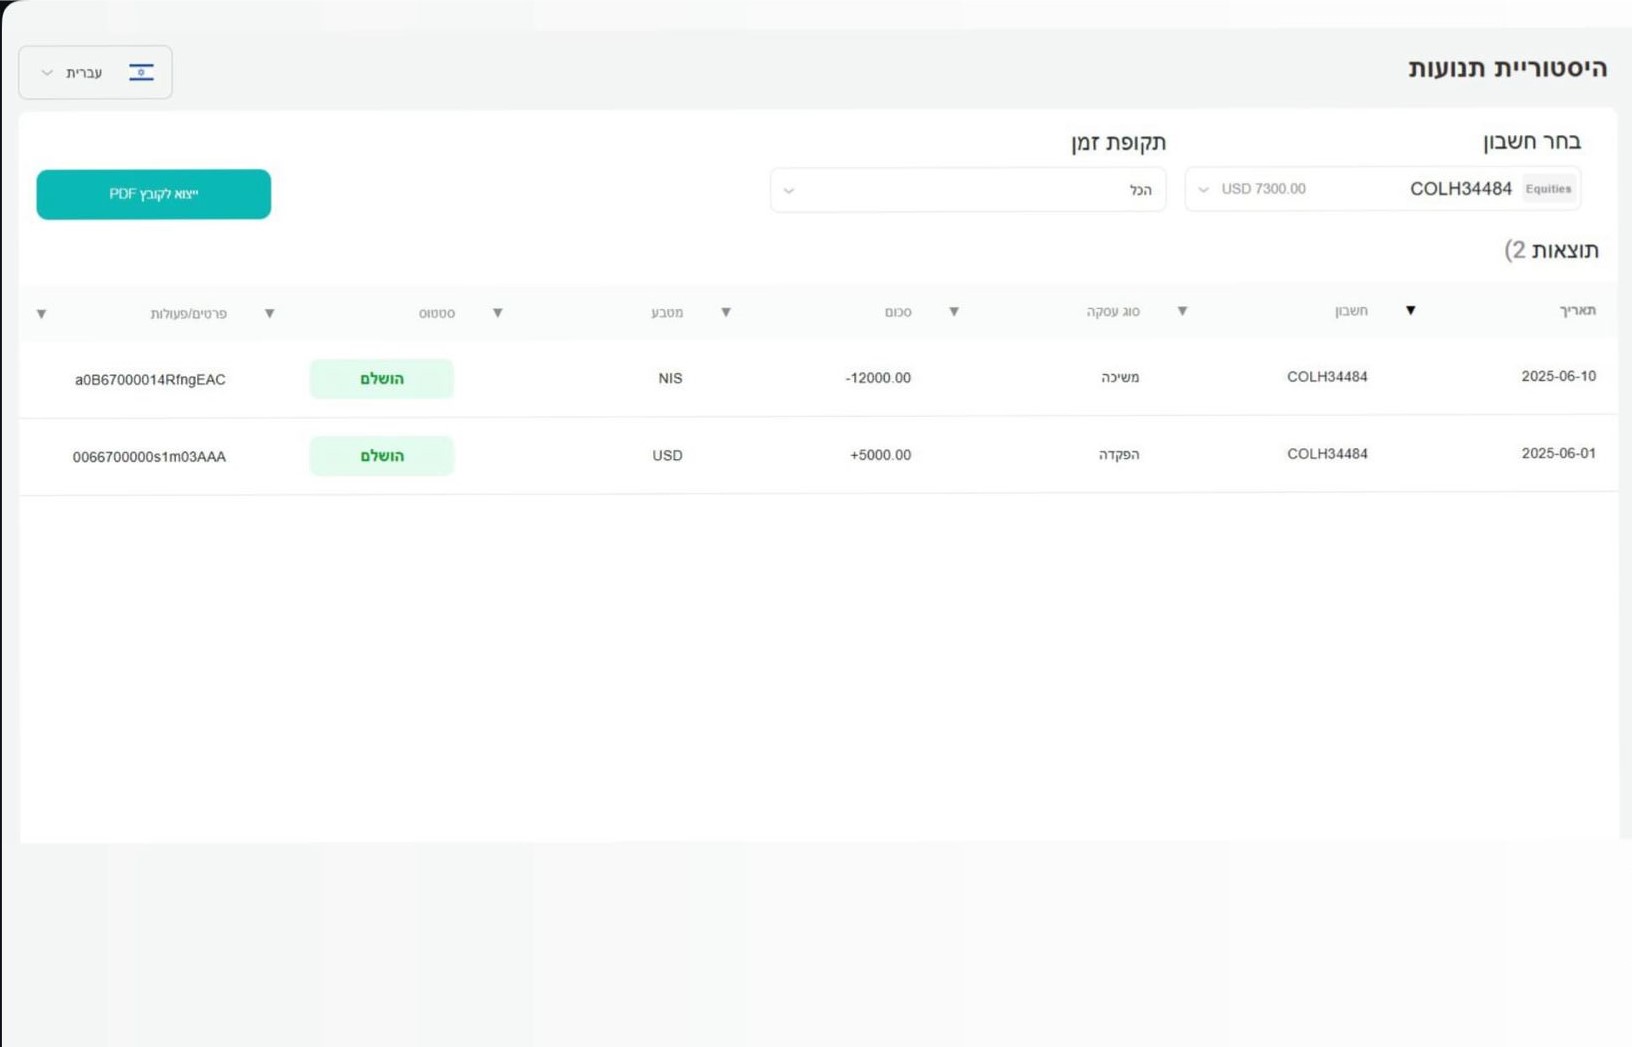Click the sort arrow next to מטבע column
Screen dimensions: 1632x1047
[x=498, y=313]
